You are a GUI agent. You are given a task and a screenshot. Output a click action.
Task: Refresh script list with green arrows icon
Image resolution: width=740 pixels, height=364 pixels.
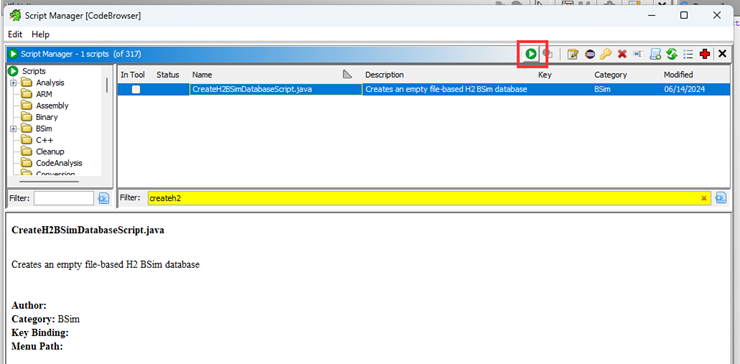coord(672,54)
